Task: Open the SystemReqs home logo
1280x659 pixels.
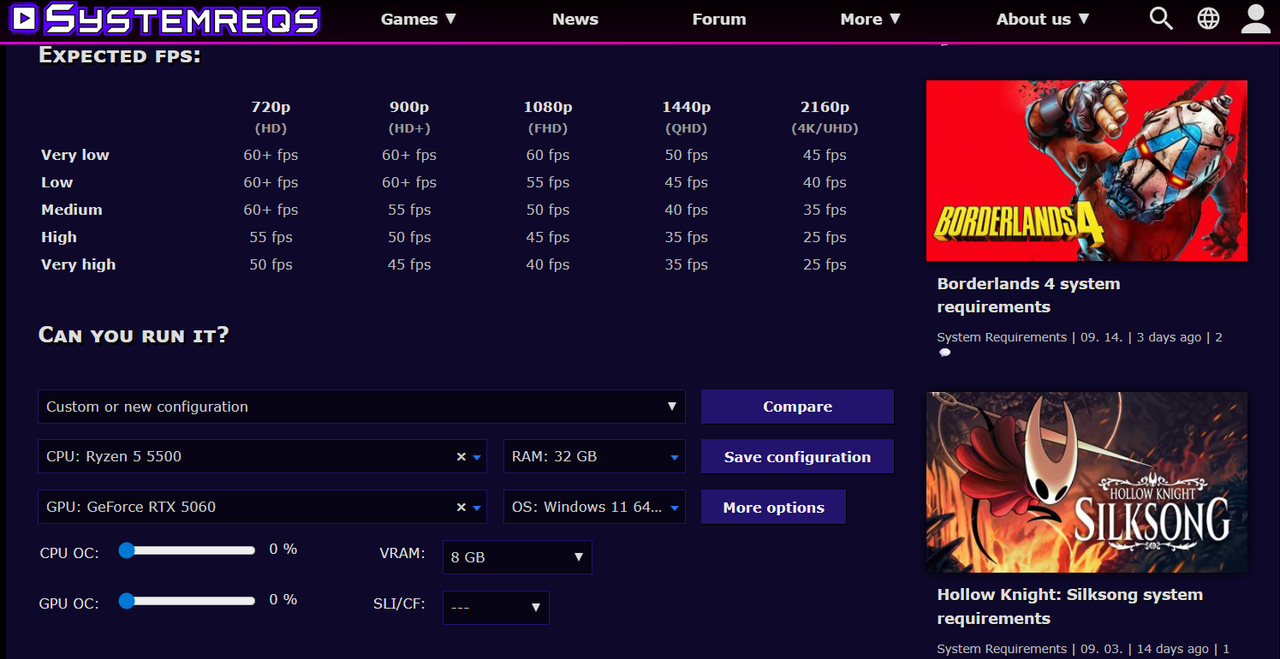Action: (x=165, y=19)
